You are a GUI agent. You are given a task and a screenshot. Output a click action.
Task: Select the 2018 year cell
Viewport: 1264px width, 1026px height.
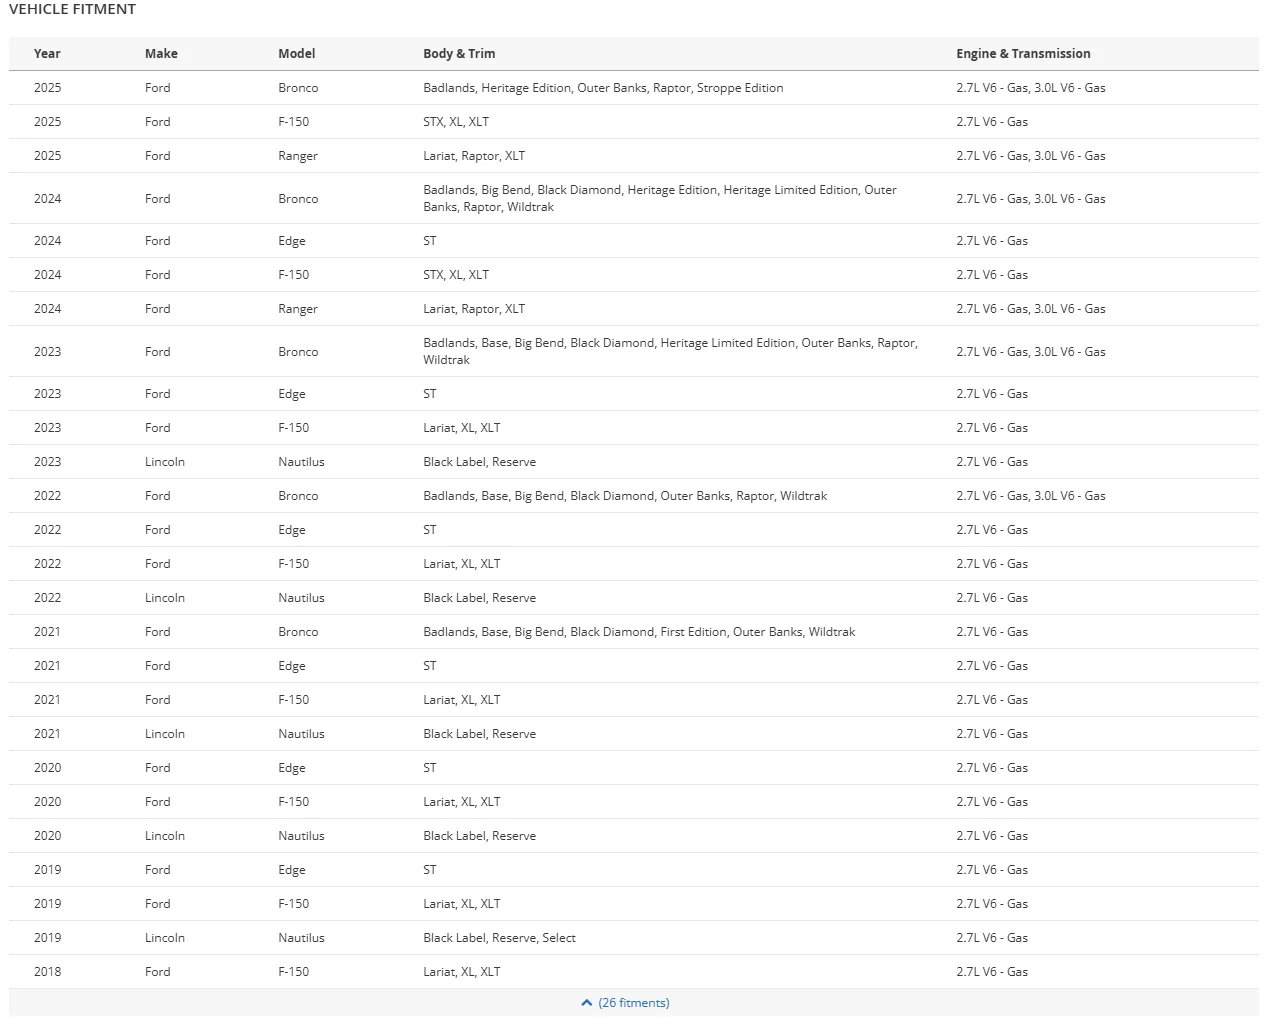click(x=47, y=972)
